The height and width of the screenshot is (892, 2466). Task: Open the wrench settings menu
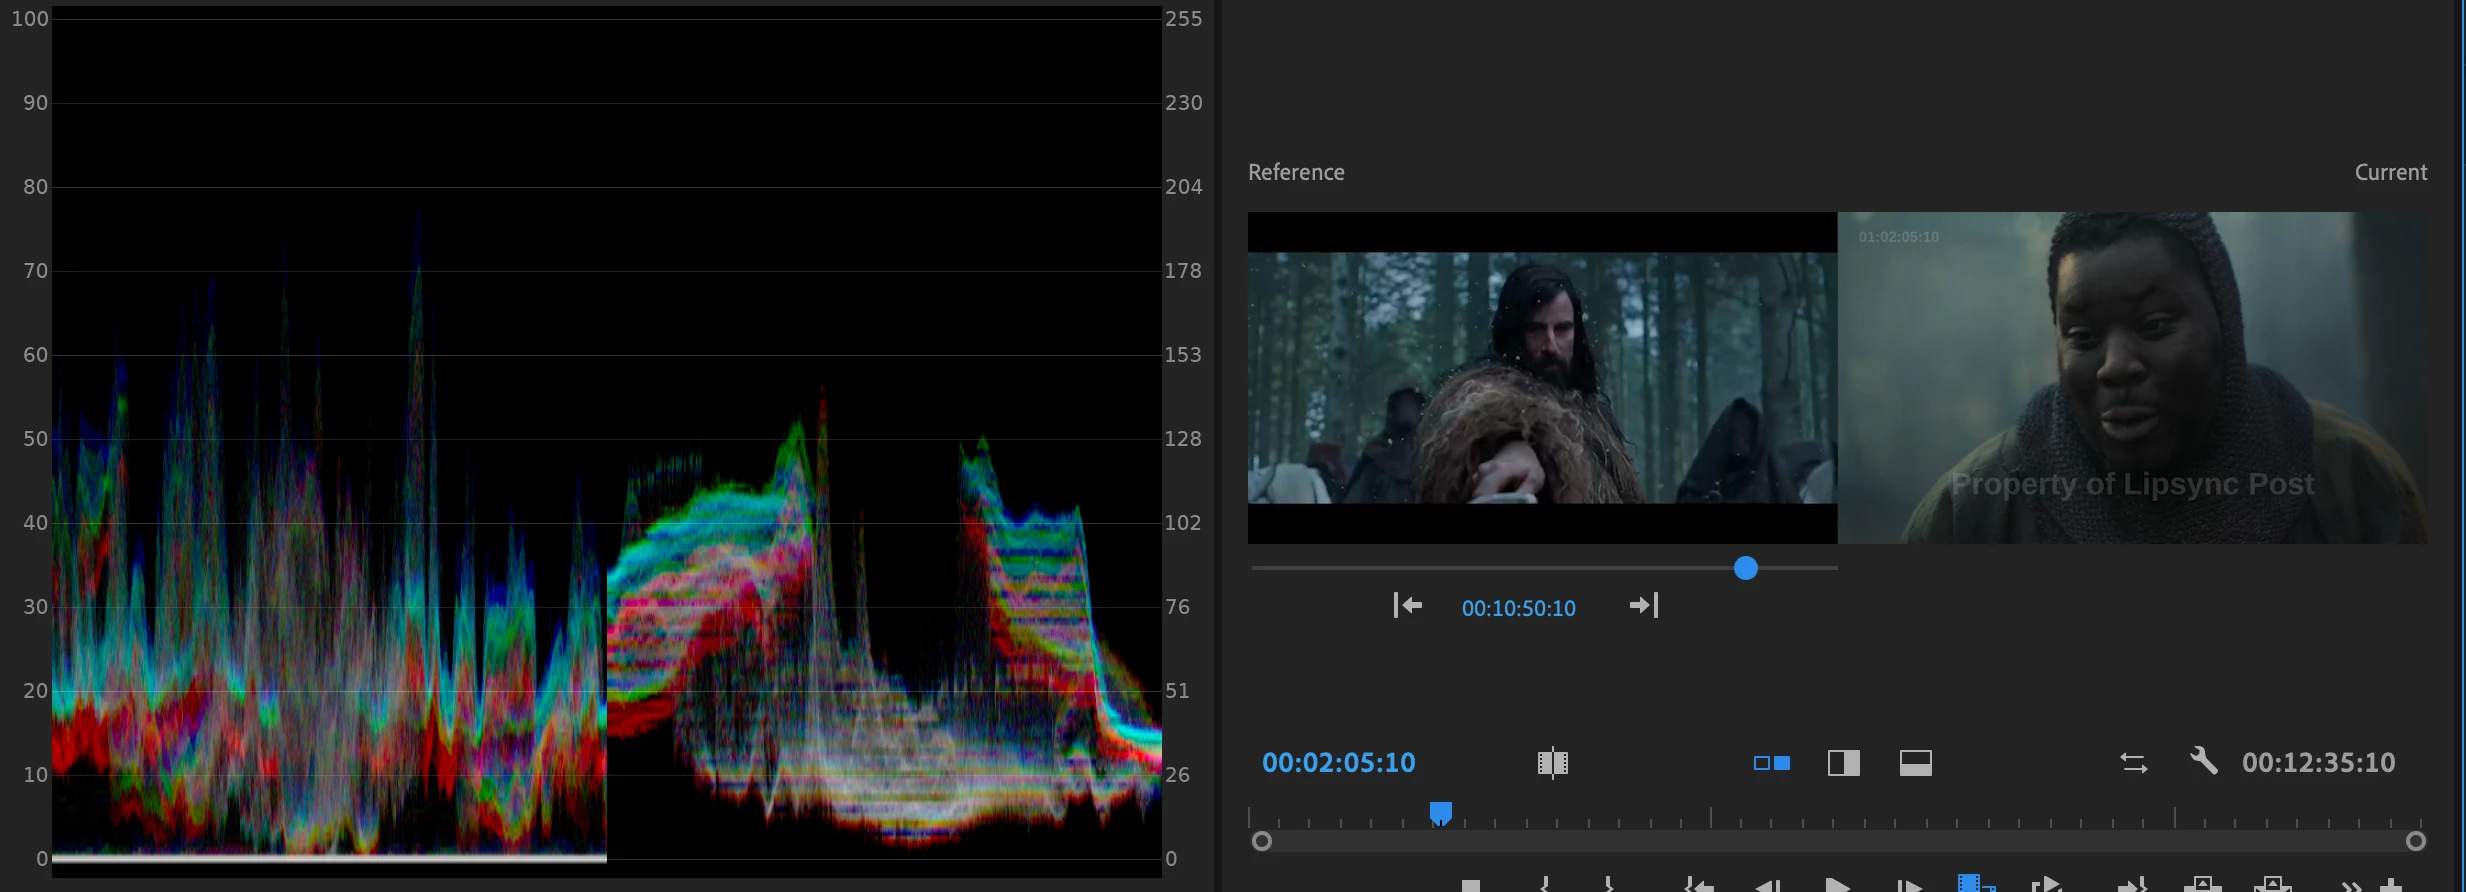tap(2204, 761)
